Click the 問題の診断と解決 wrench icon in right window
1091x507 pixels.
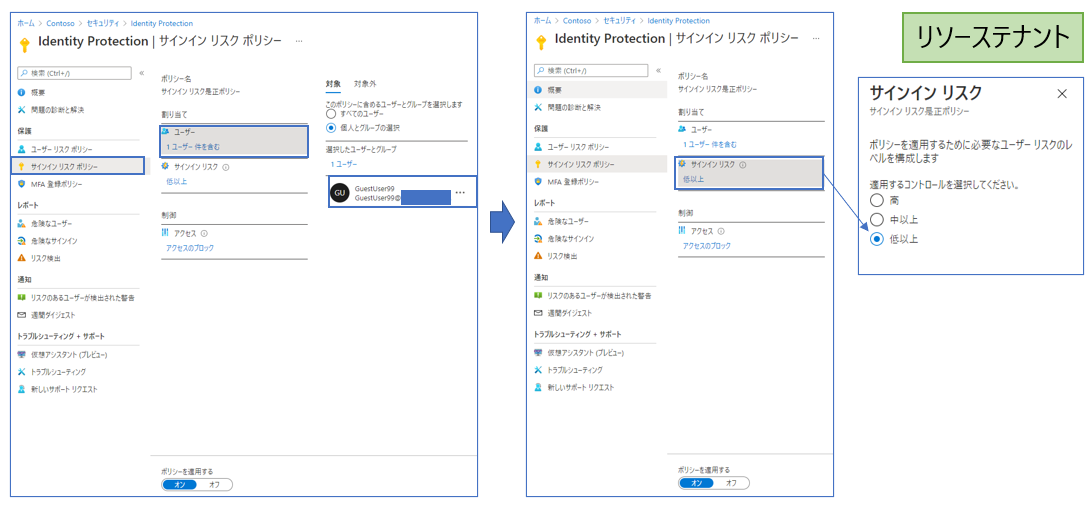coord(538,108)
